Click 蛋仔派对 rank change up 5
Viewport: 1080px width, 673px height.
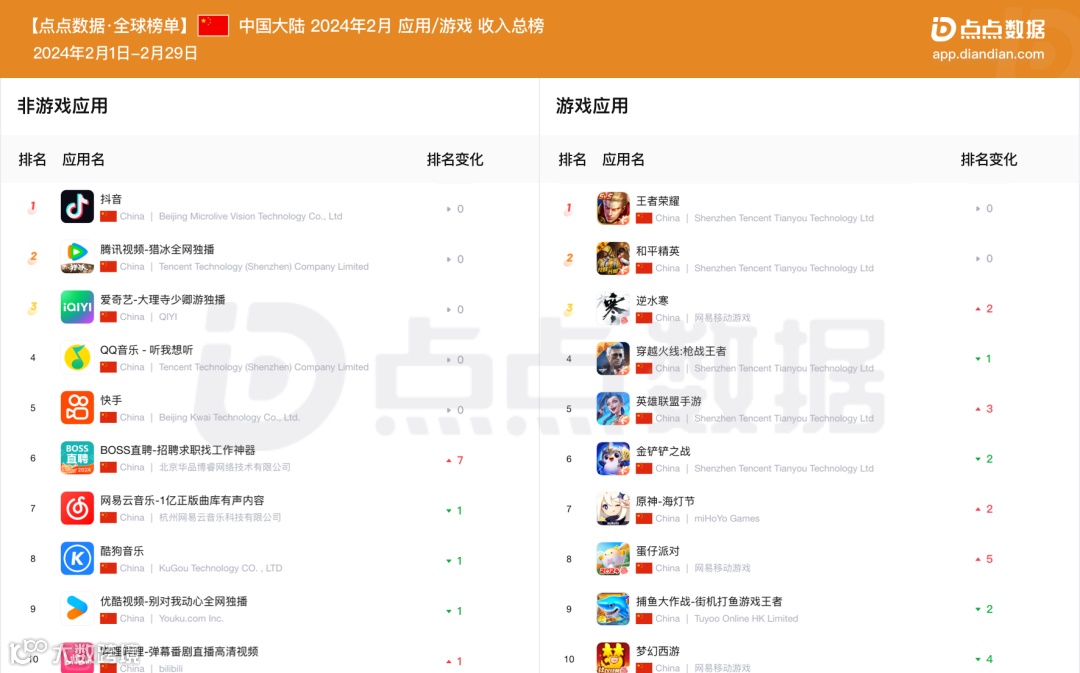point(984,559)
